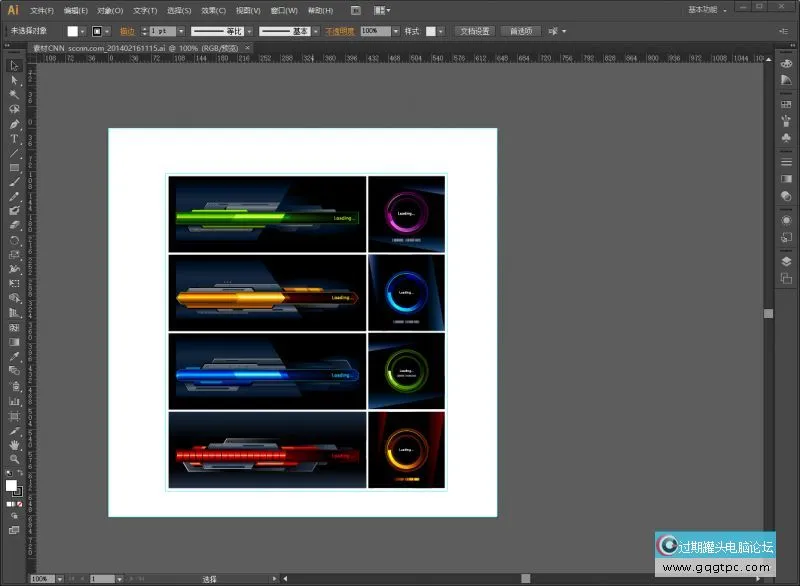Open the opacity 100% dropdown
This screenshot has height=586, width=800.
(396, 31)
